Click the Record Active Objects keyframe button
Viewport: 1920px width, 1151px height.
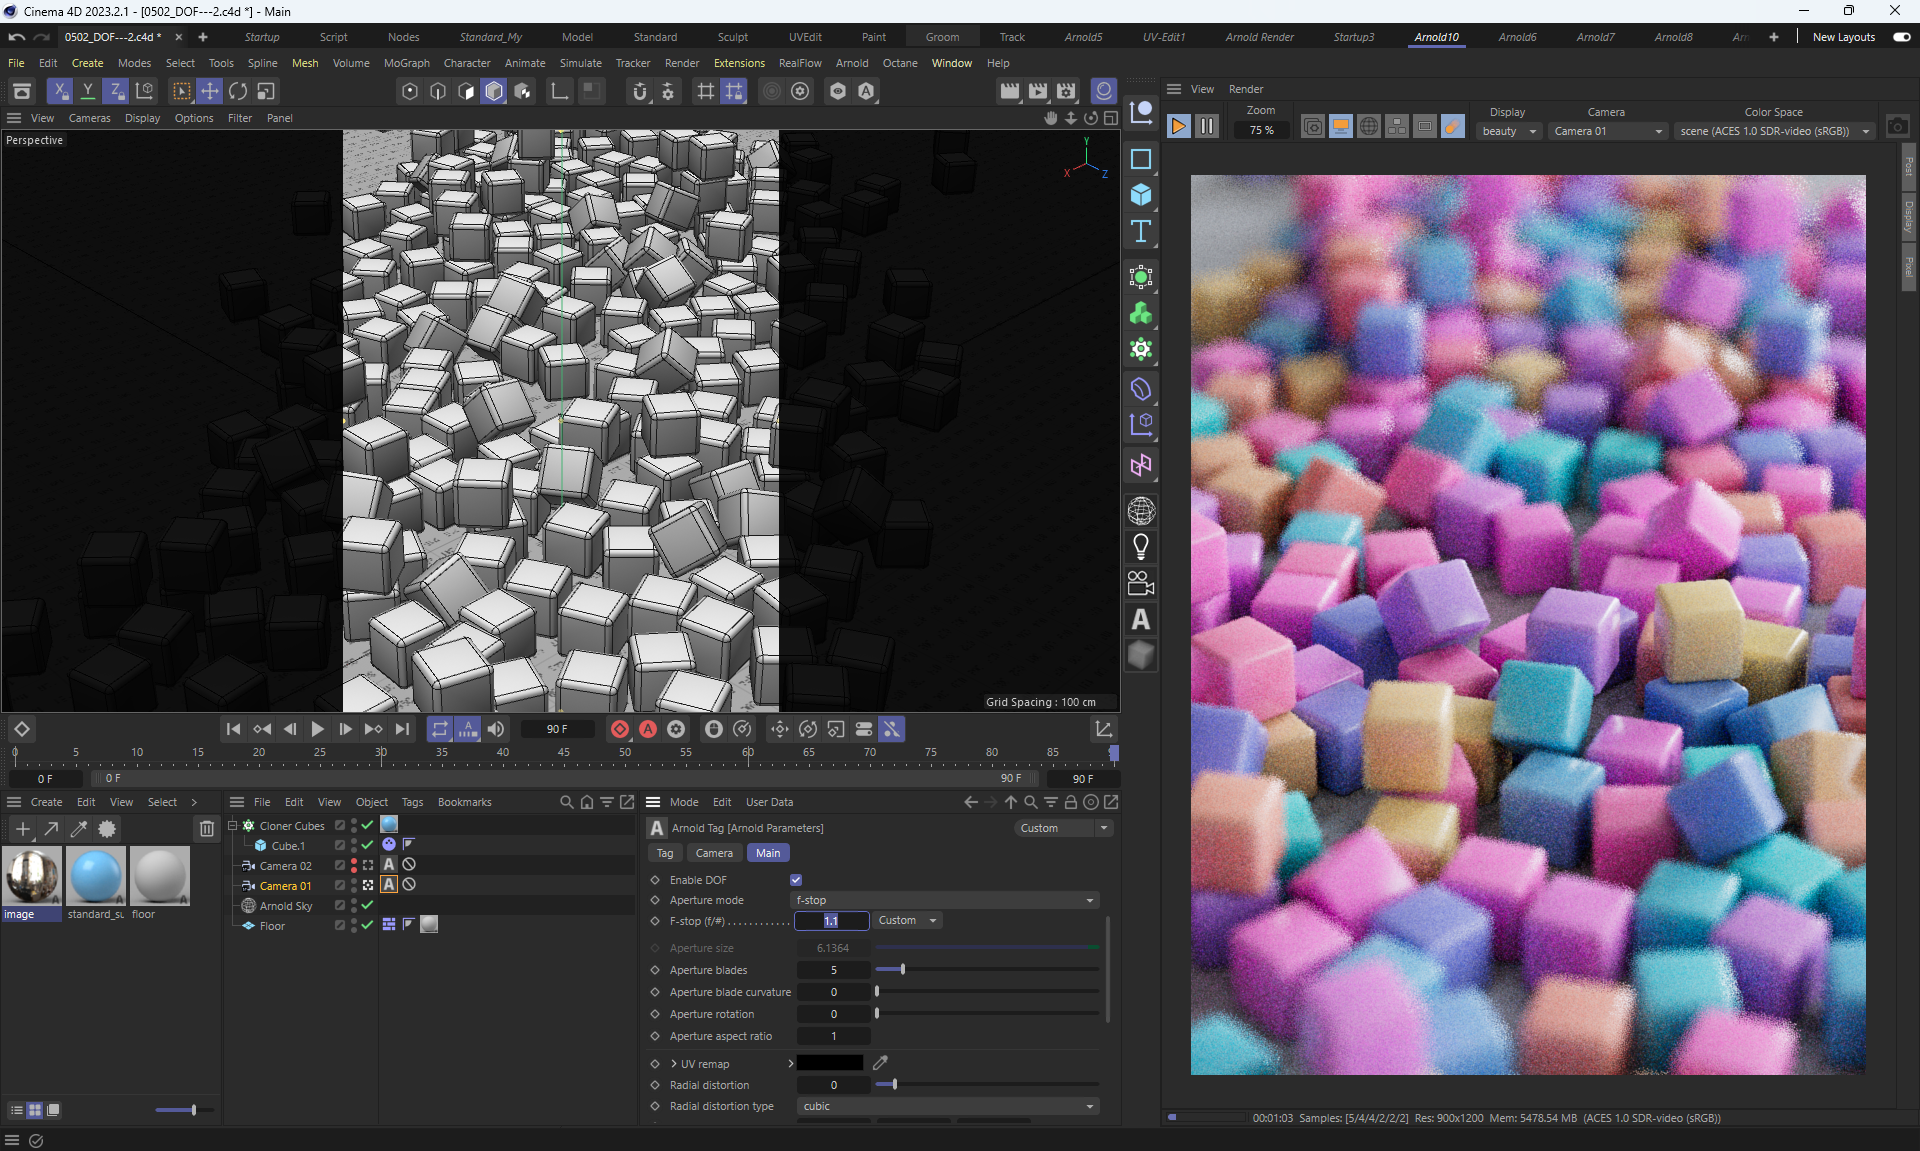click(620, 729)
